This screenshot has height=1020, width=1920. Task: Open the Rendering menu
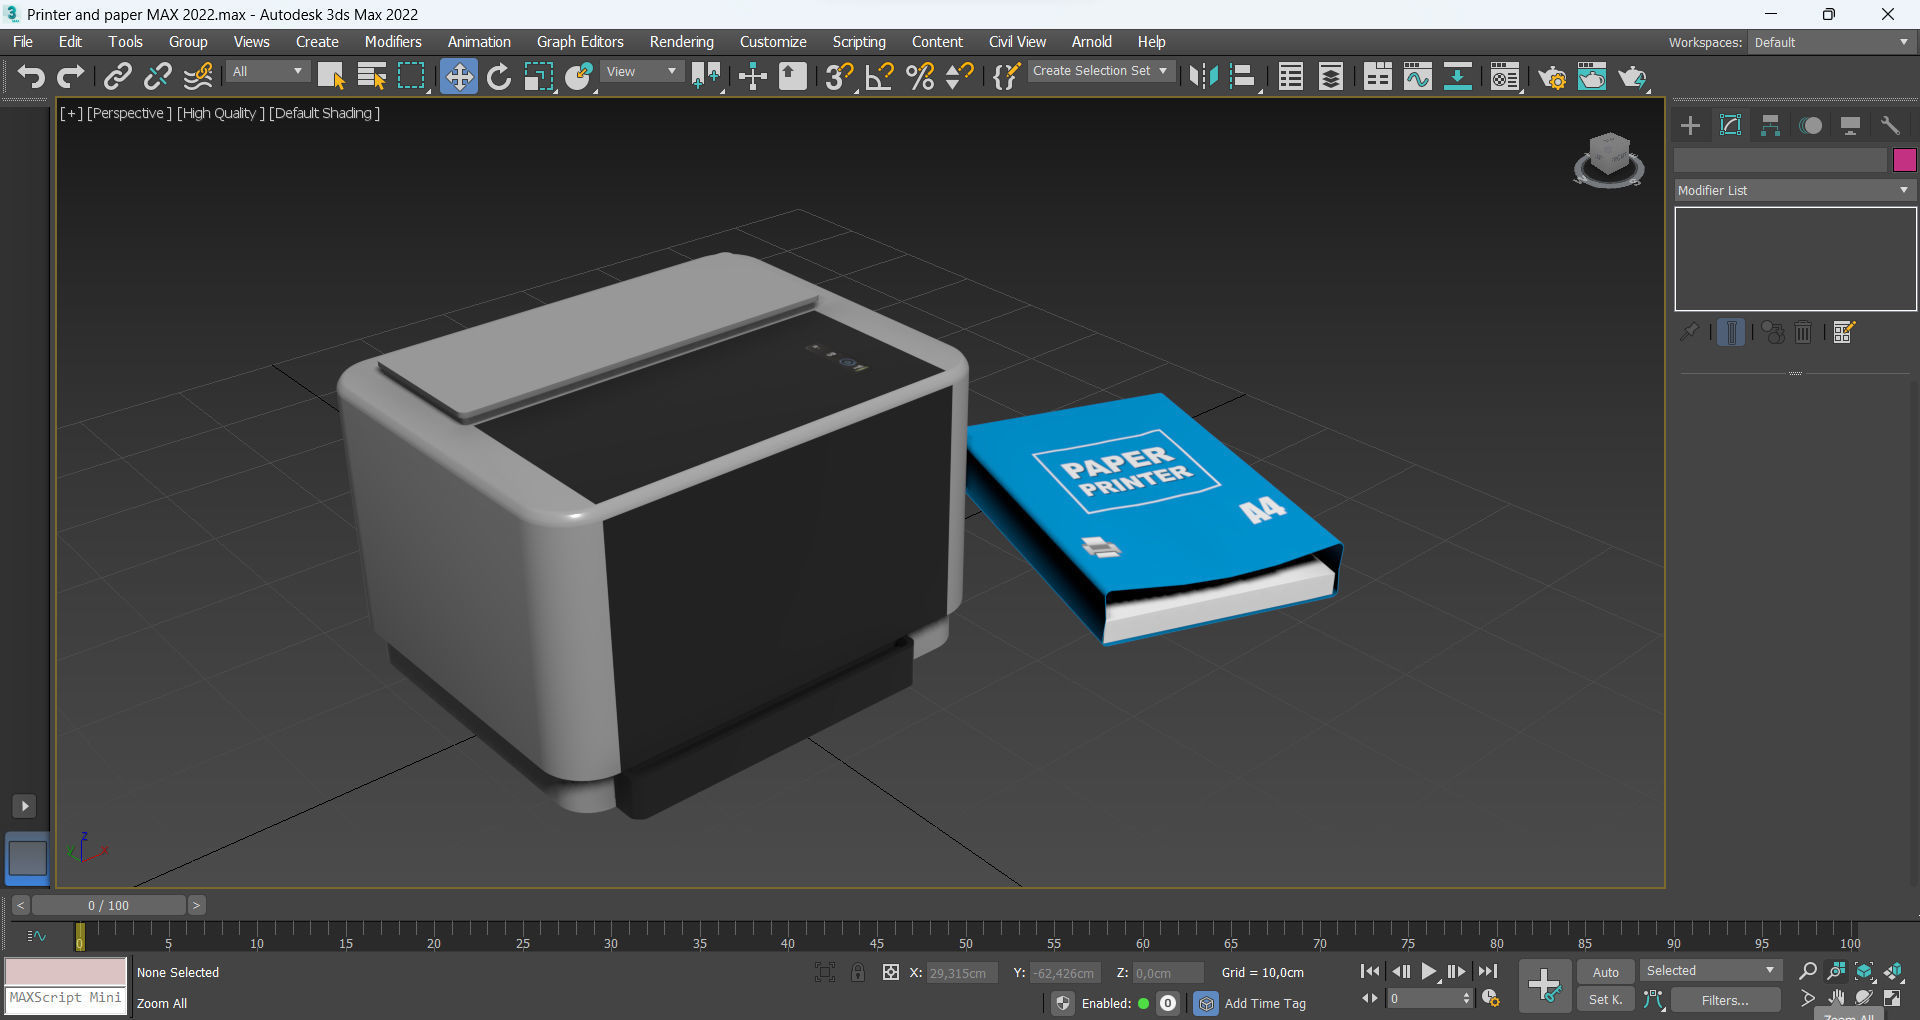tap(681, 41)
